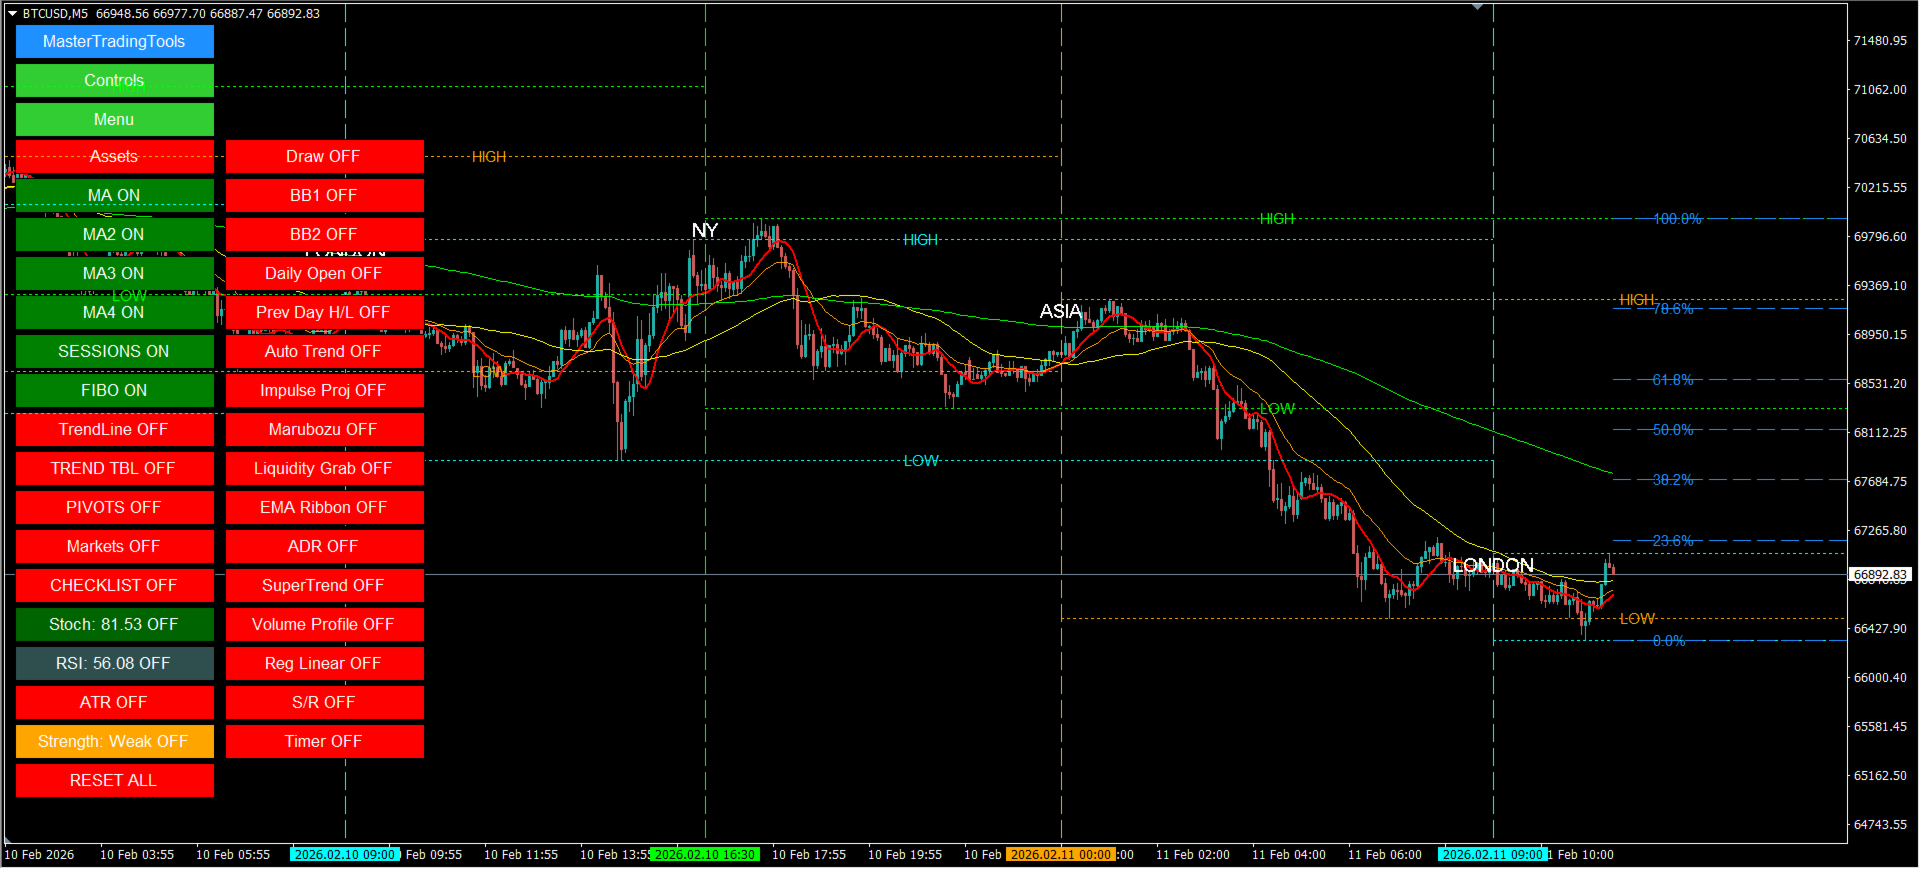Show Prev Day H/L OFF levels
This screenshot has height=869, width=1920.
point(325,313)
